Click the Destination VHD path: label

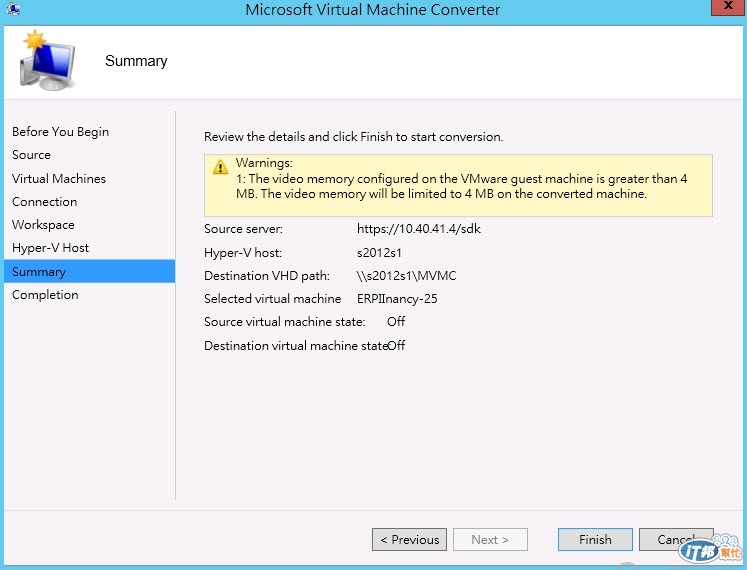[x=267, y=275]
